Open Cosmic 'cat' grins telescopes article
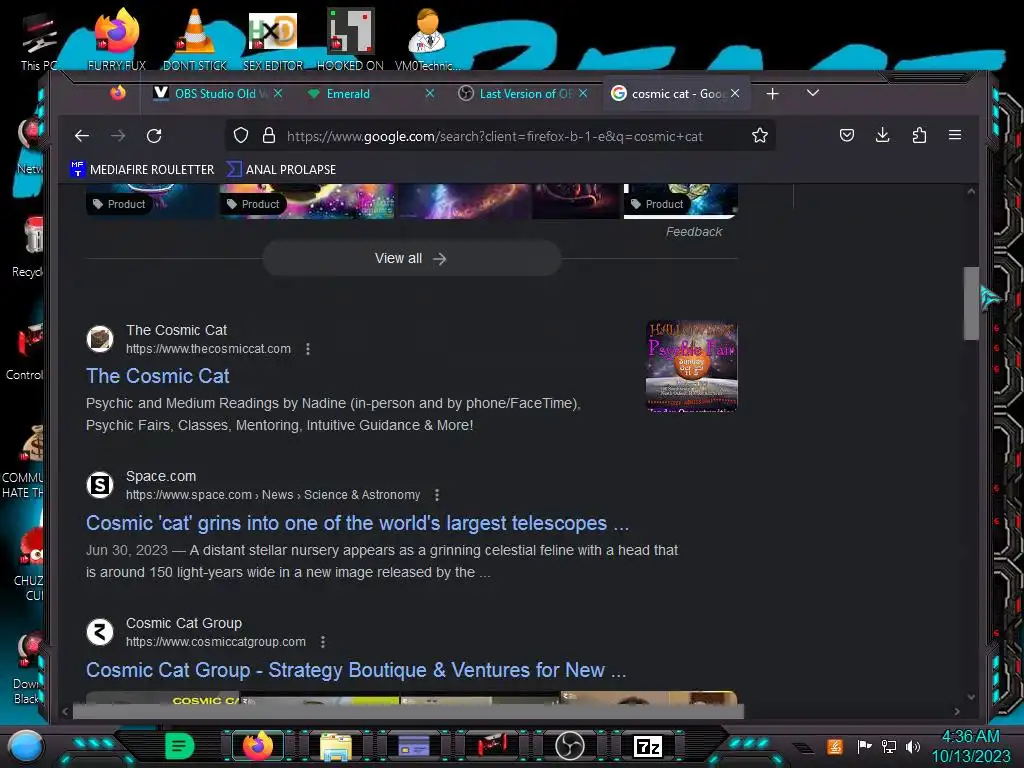Image resolution: width=1024 pixels, height=768 pixels. (x=357, y=523)
